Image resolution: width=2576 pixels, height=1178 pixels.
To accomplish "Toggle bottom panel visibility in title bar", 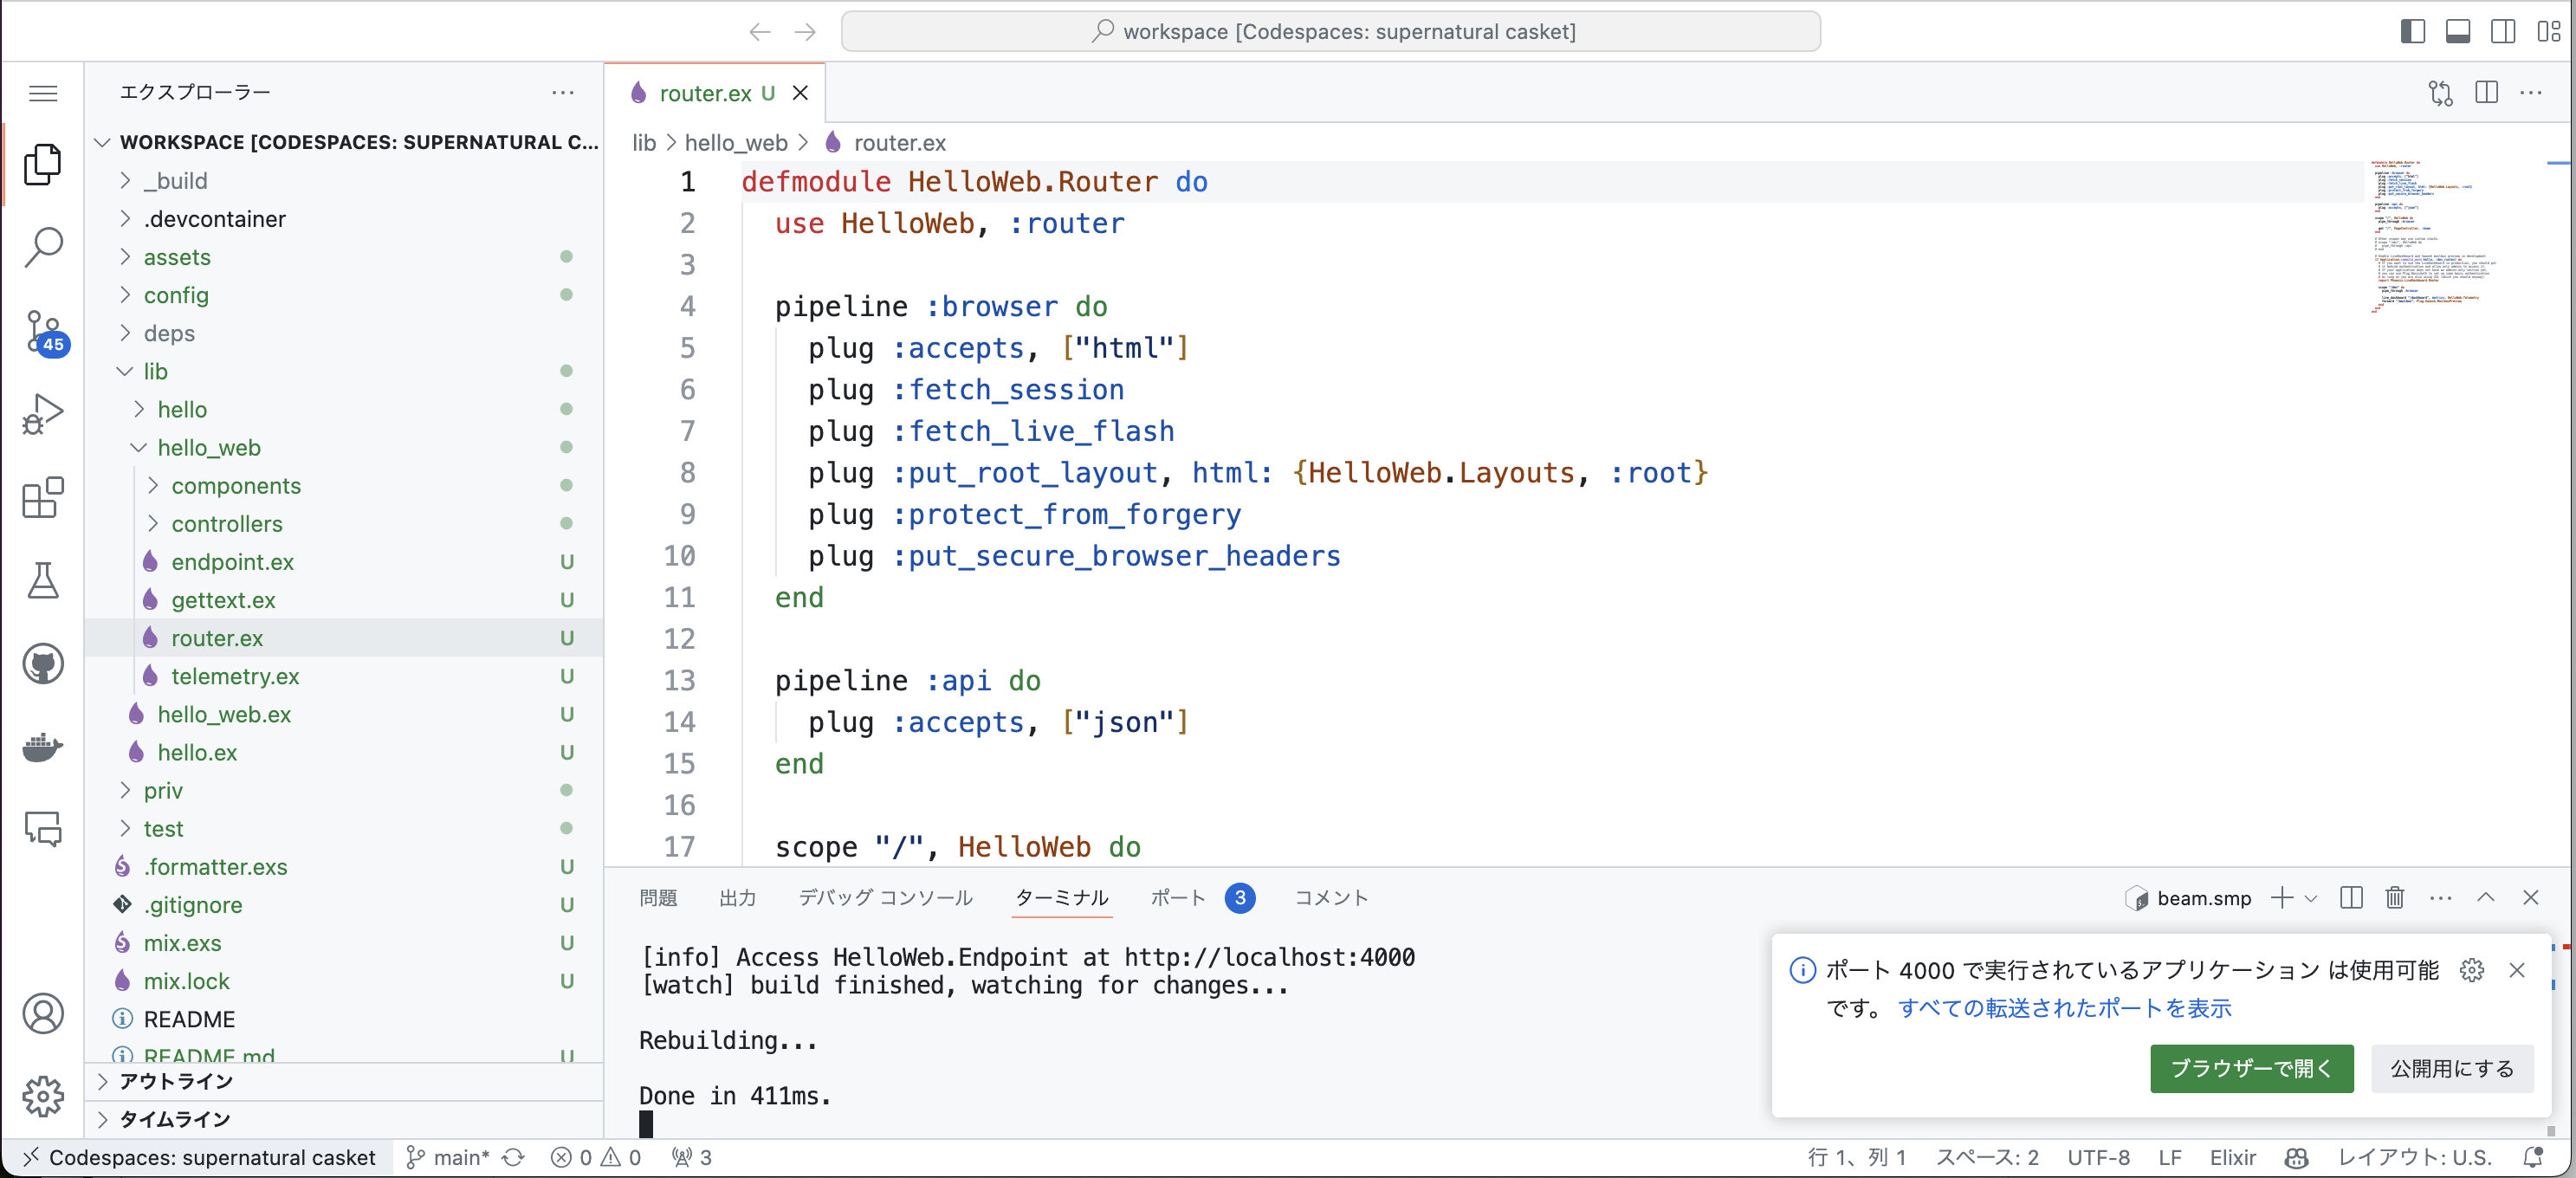I will point(2457,31).
